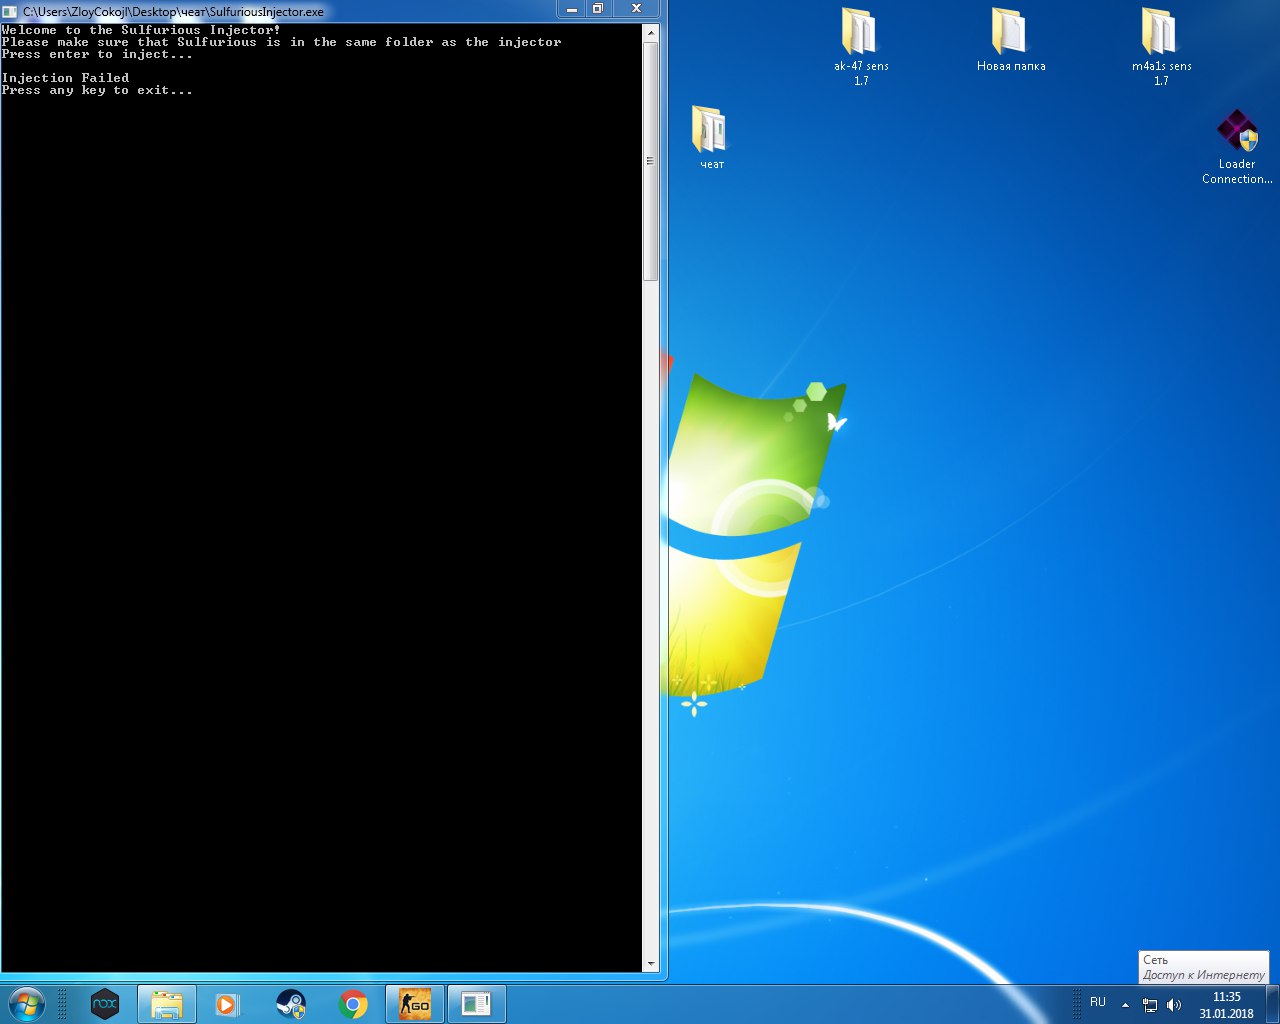Show hidden tray icons with the arrow
The image size is (1280, 1024).
[x=1125, y=1005]
